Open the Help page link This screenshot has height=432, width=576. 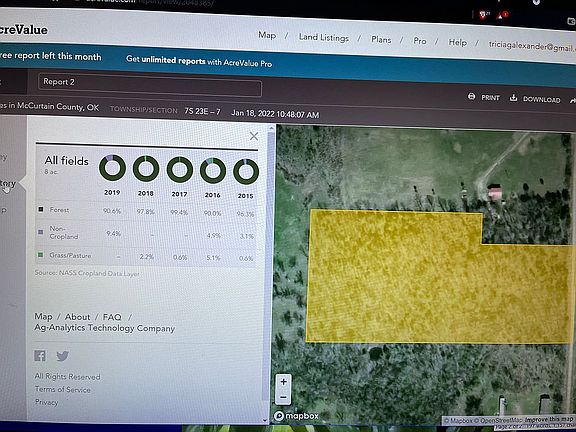[x=457, y=43]
